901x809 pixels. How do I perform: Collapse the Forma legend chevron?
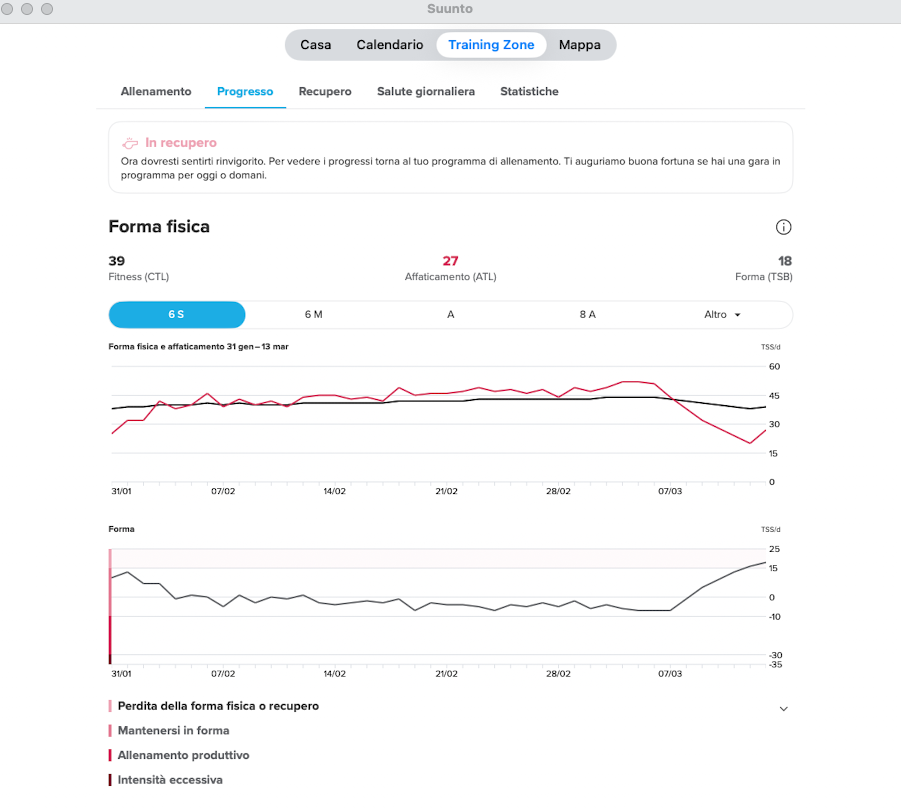pyautogui.click(x=783, y=708)
